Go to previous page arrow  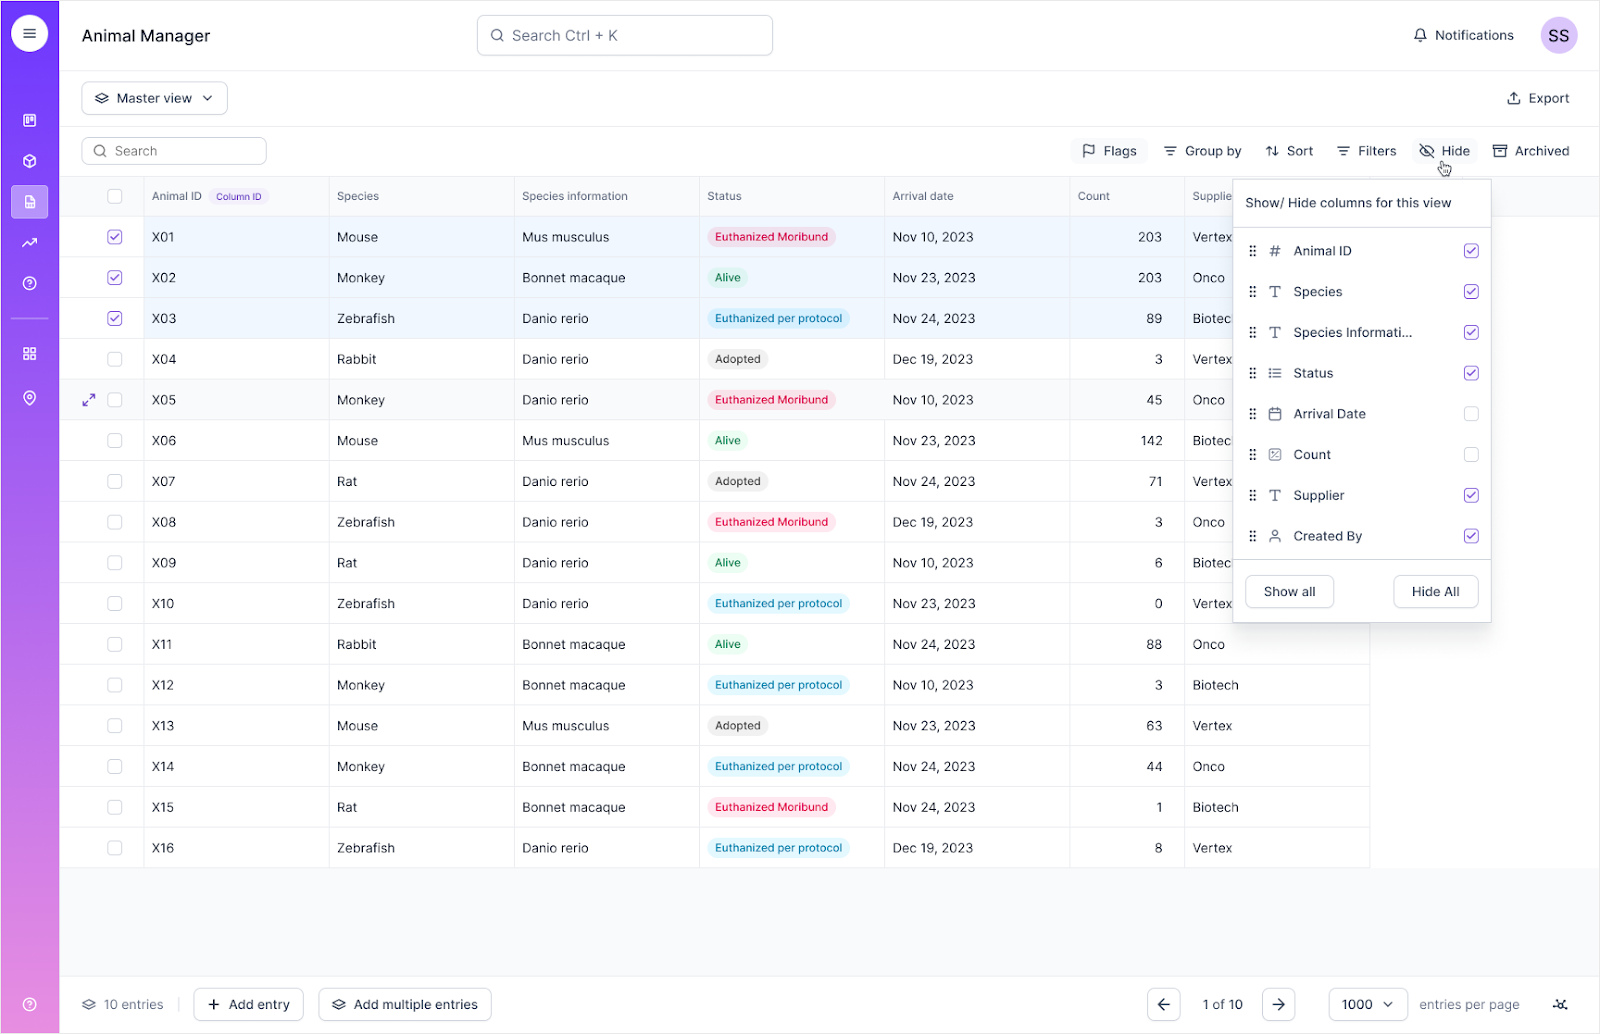pos(1164,1004)
